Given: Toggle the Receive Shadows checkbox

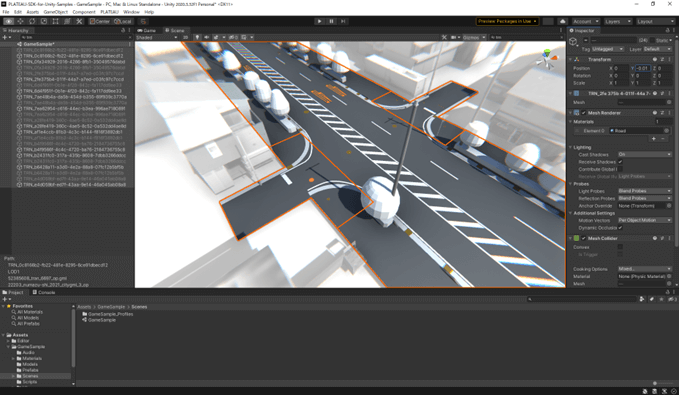Looking at the screenshot, I should (x=620, y=162).
